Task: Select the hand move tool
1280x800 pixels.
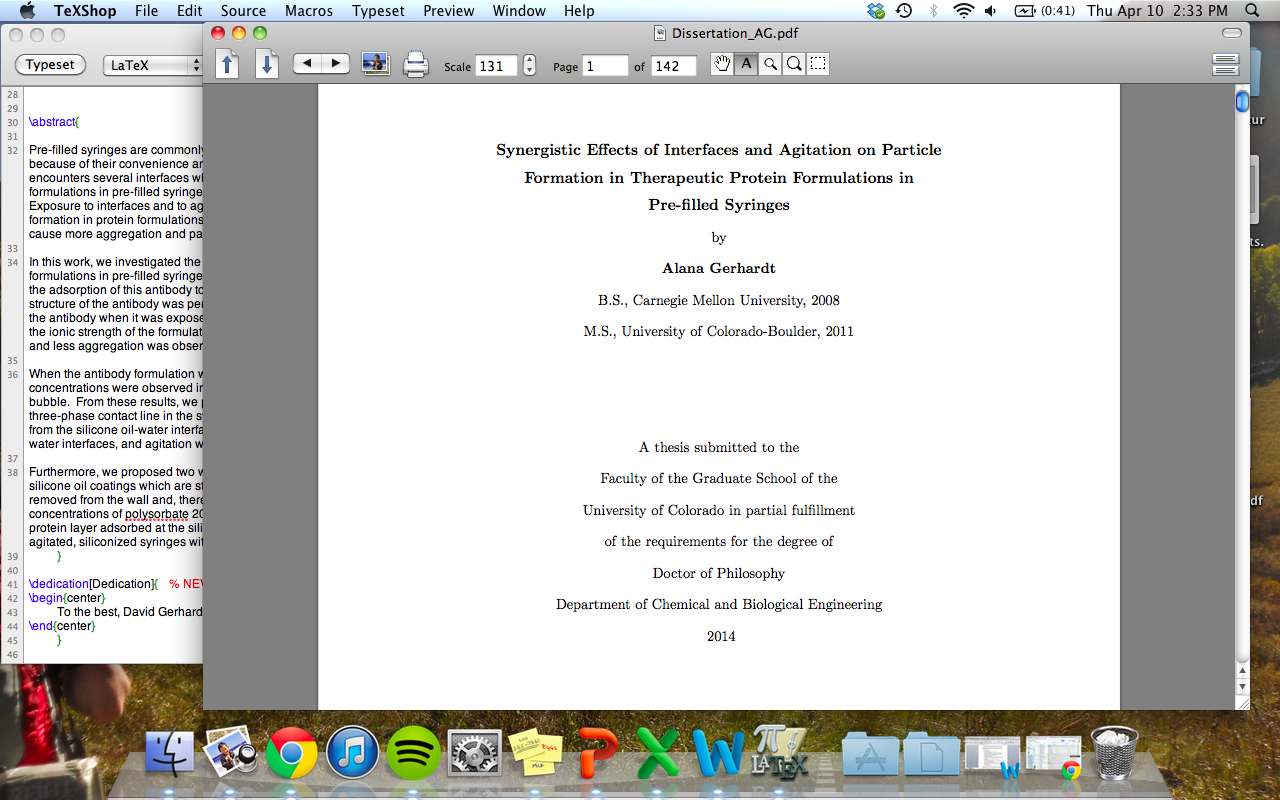Action: tap(722, 65)
